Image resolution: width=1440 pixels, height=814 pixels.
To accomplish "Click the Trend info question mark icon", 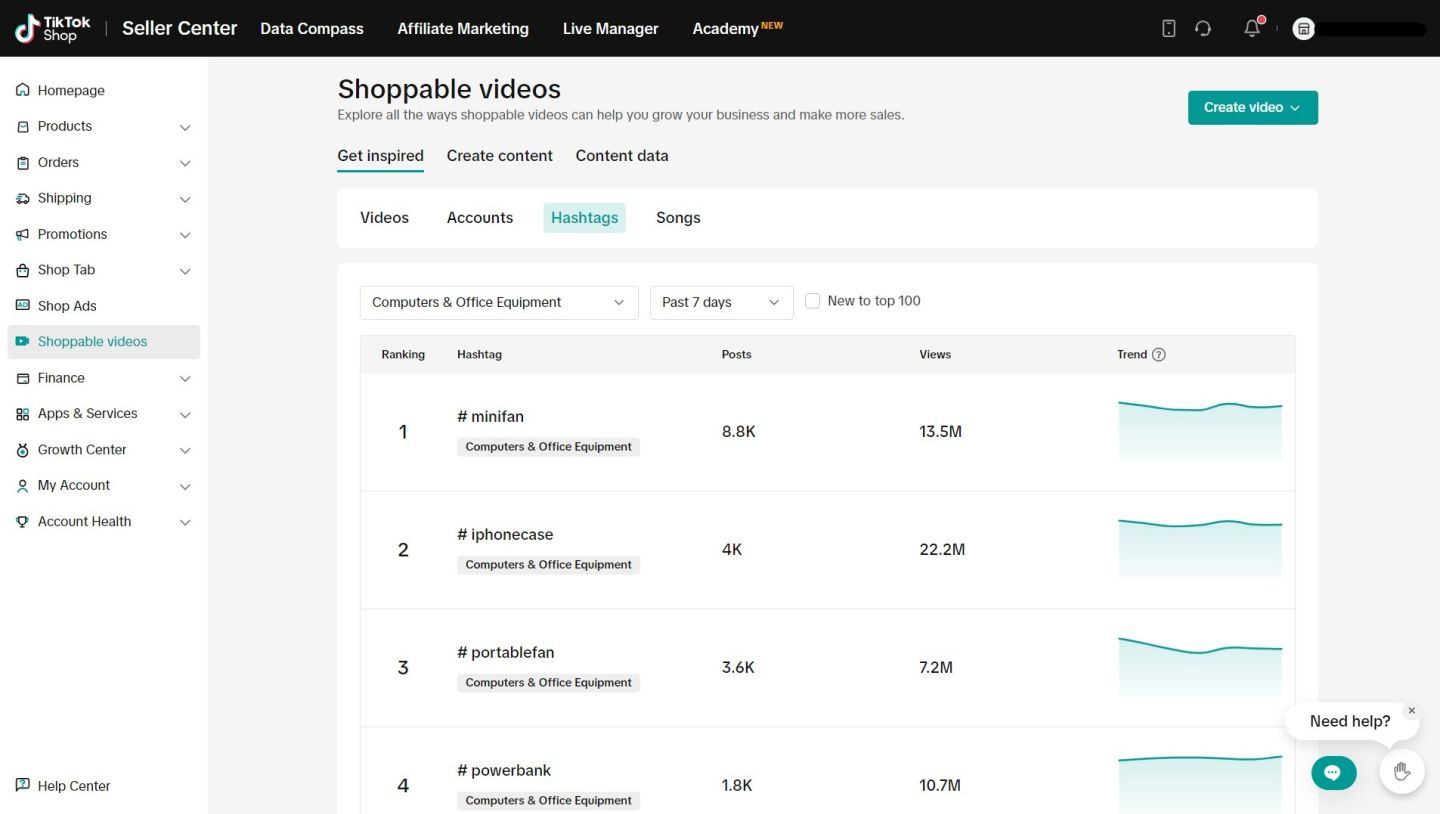I will click(x=1159, y=355).
